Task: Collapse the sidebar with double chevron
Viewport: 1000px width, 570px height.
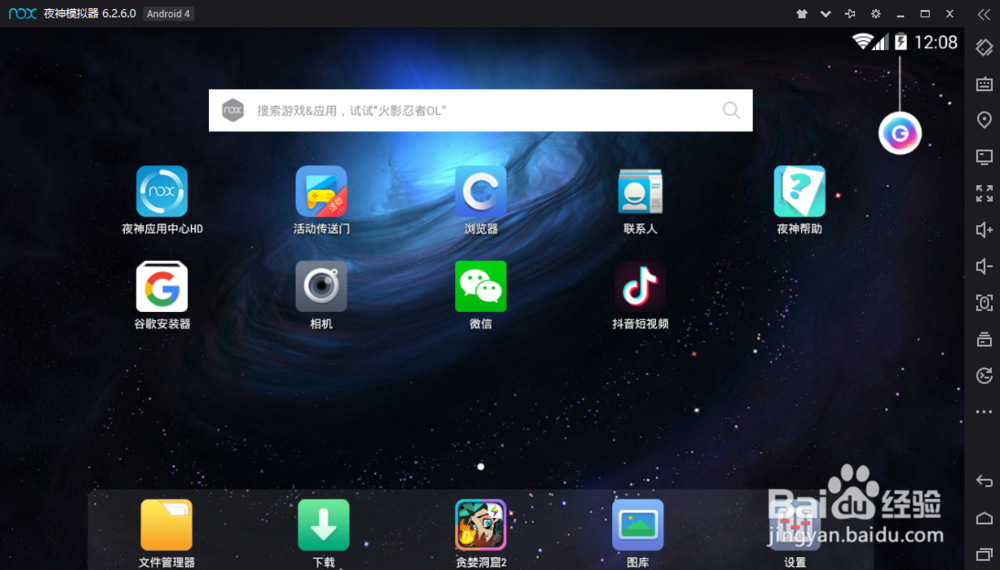Action: [x=984, y=14]
